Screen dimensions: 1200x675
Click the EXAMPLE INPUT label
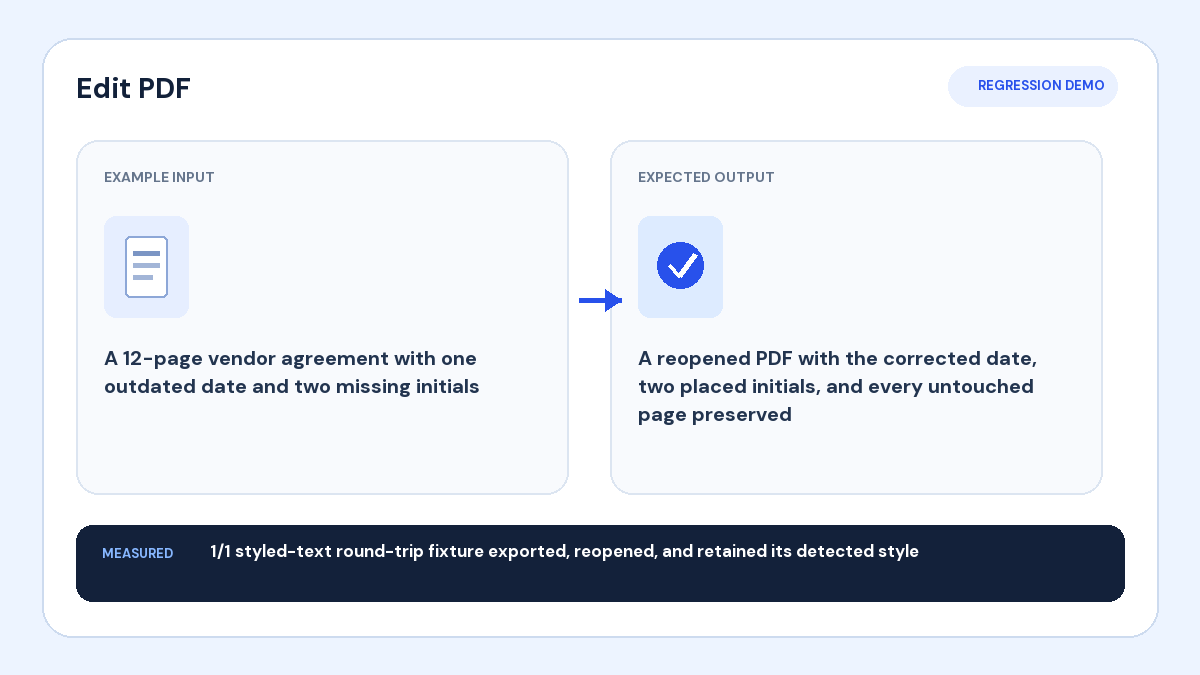(x=159, y=177)
